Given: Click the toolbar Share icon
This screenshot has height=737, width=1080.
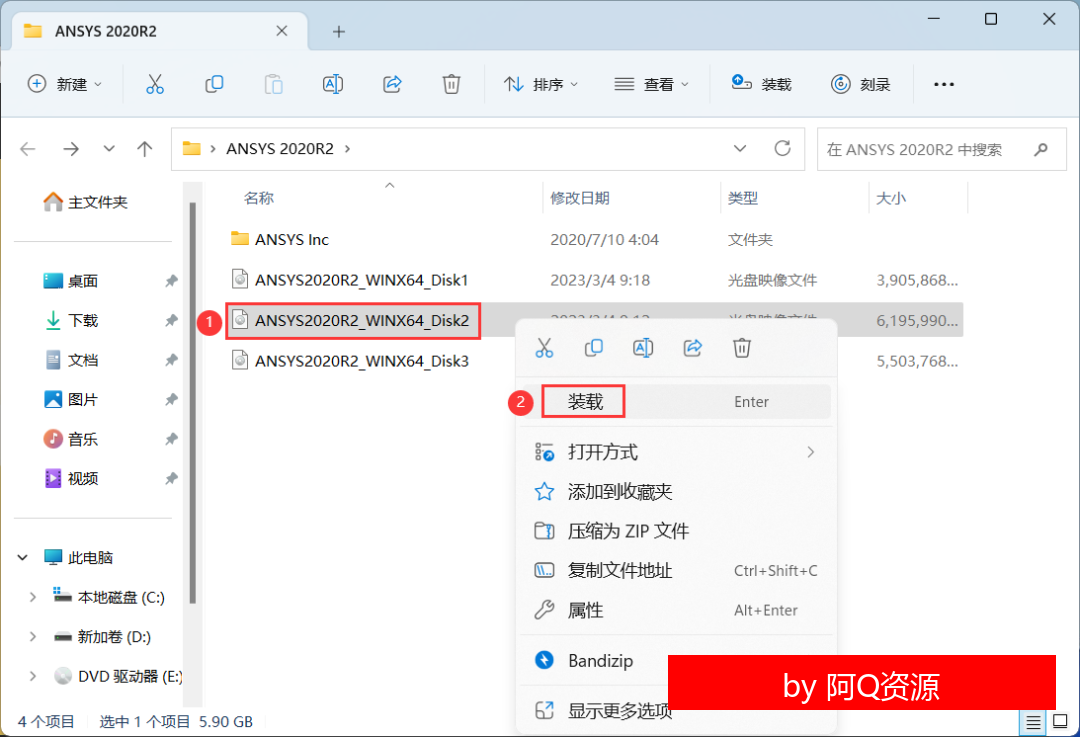Looking at the screenshot, I should tap(392, 84).
